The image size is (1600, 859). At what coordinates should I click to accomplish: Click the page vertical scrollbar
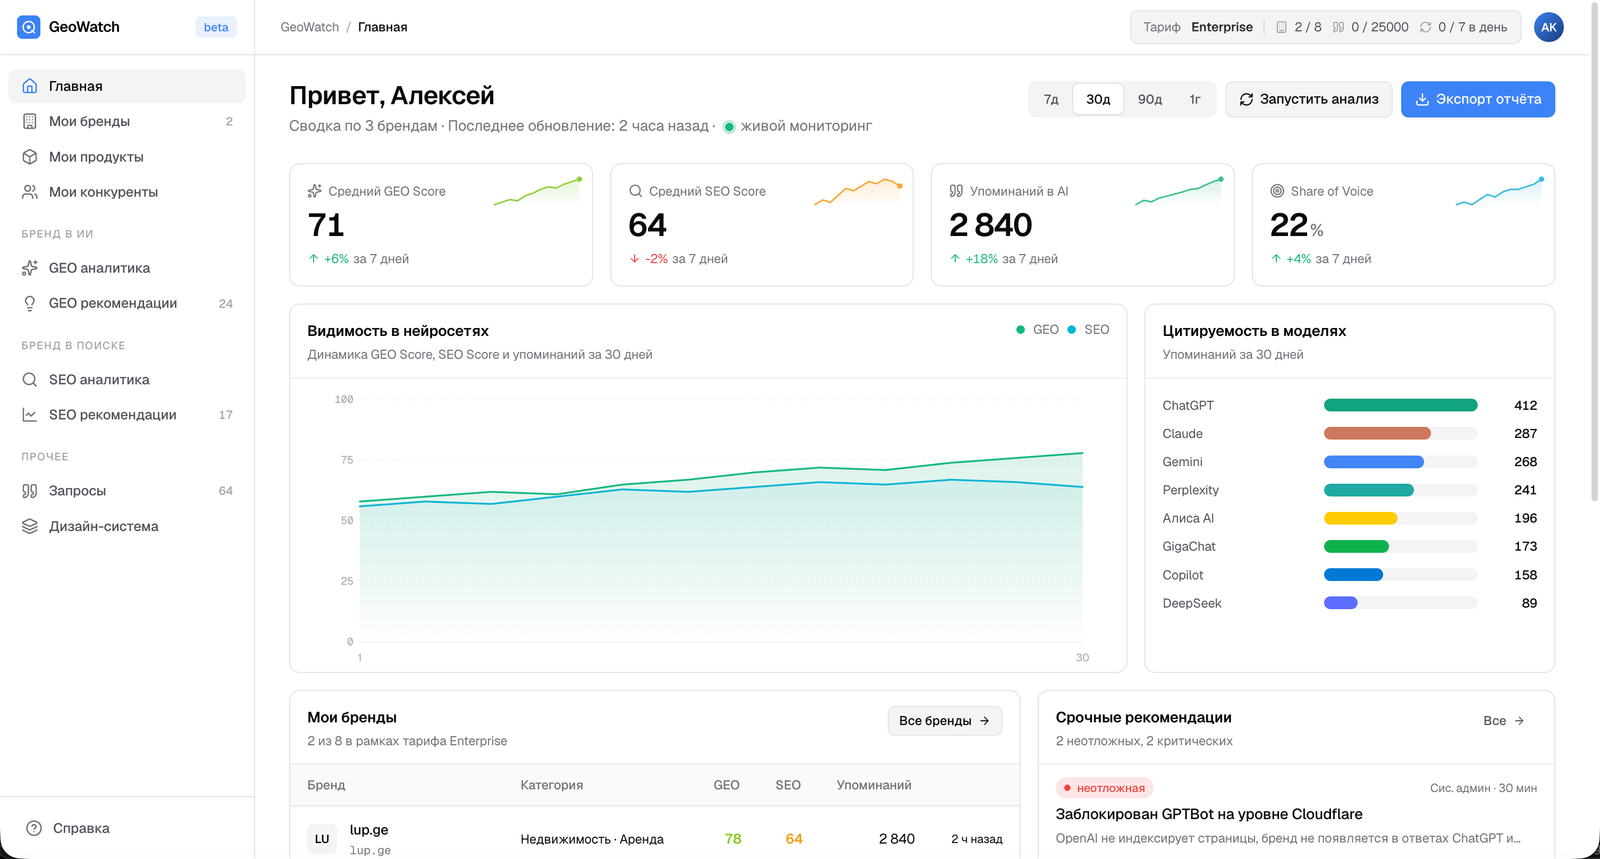tap(1594, 250)
